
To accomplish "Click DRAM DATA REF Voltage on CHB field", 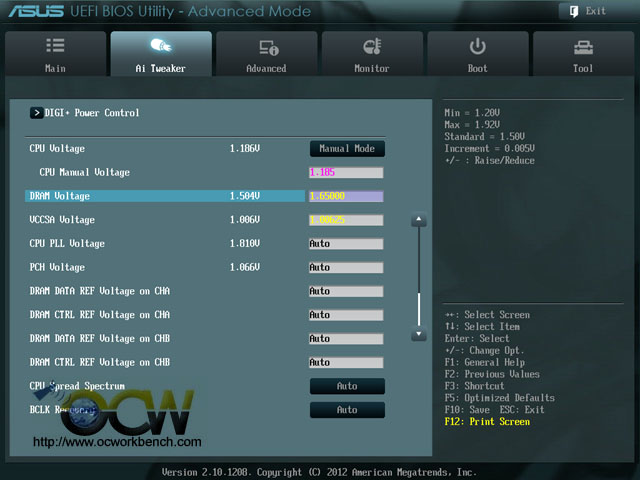I will [x=346, y=339].
